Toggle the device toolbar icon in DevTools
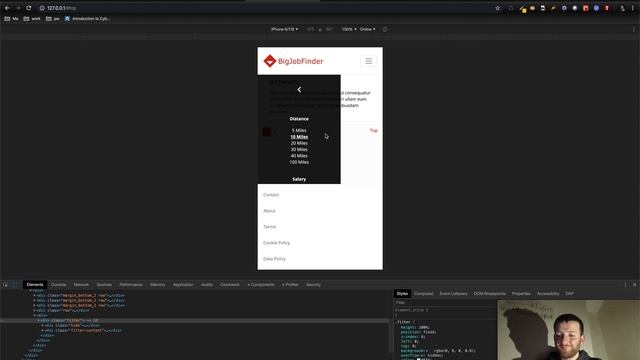Image resolution: width=640 pixels, height=360 pixels. (x=15, y=284)
